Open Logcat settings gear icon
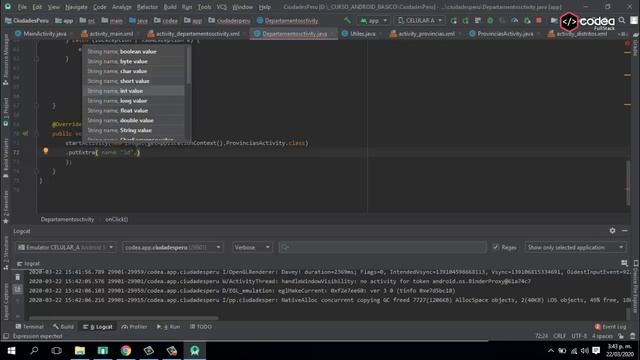Viewport: 640px width, 360px height. 612,231
